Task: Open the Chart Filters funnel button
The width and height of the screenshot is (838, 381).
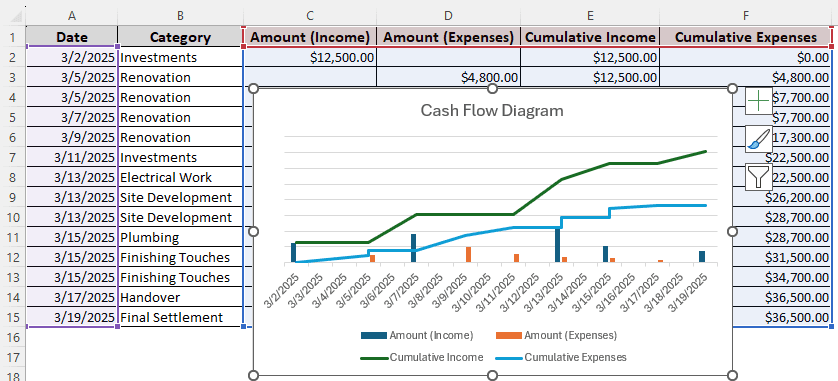Action: (758, 177)
